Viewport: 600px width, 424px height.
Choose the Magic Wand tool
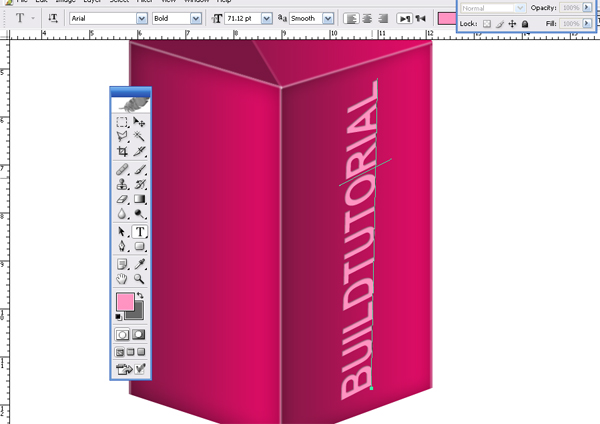139,136
